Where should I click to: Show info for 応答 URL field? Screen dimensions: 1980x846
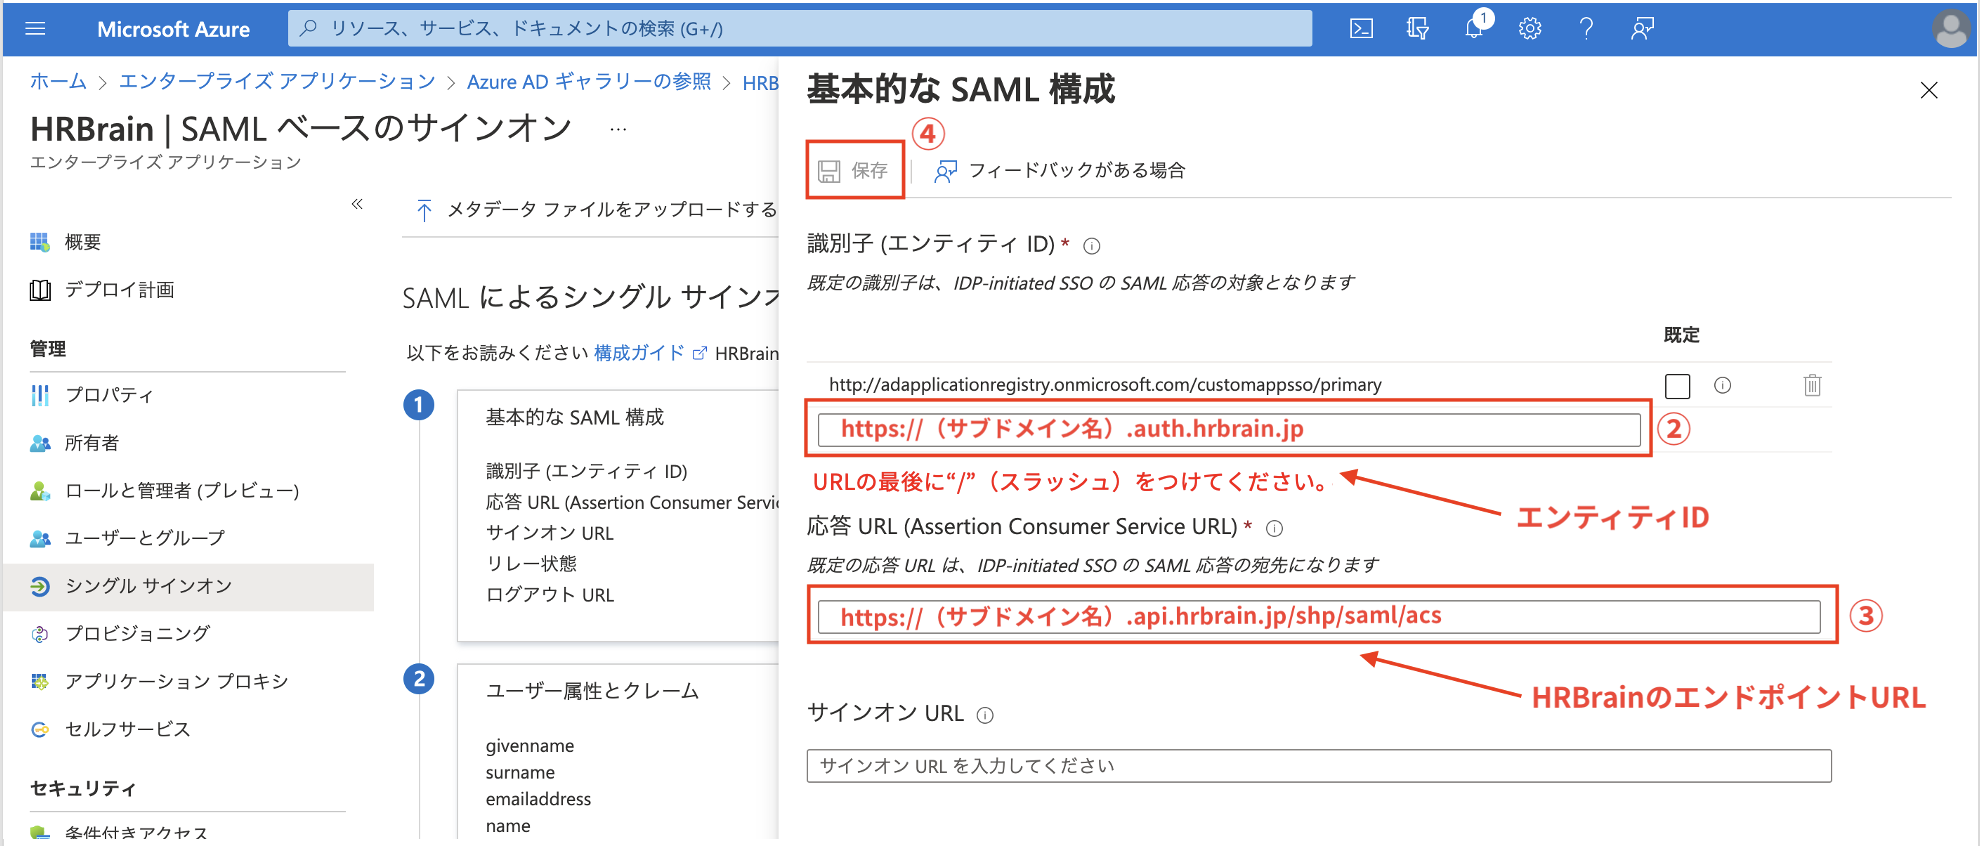coord(1274,528)
